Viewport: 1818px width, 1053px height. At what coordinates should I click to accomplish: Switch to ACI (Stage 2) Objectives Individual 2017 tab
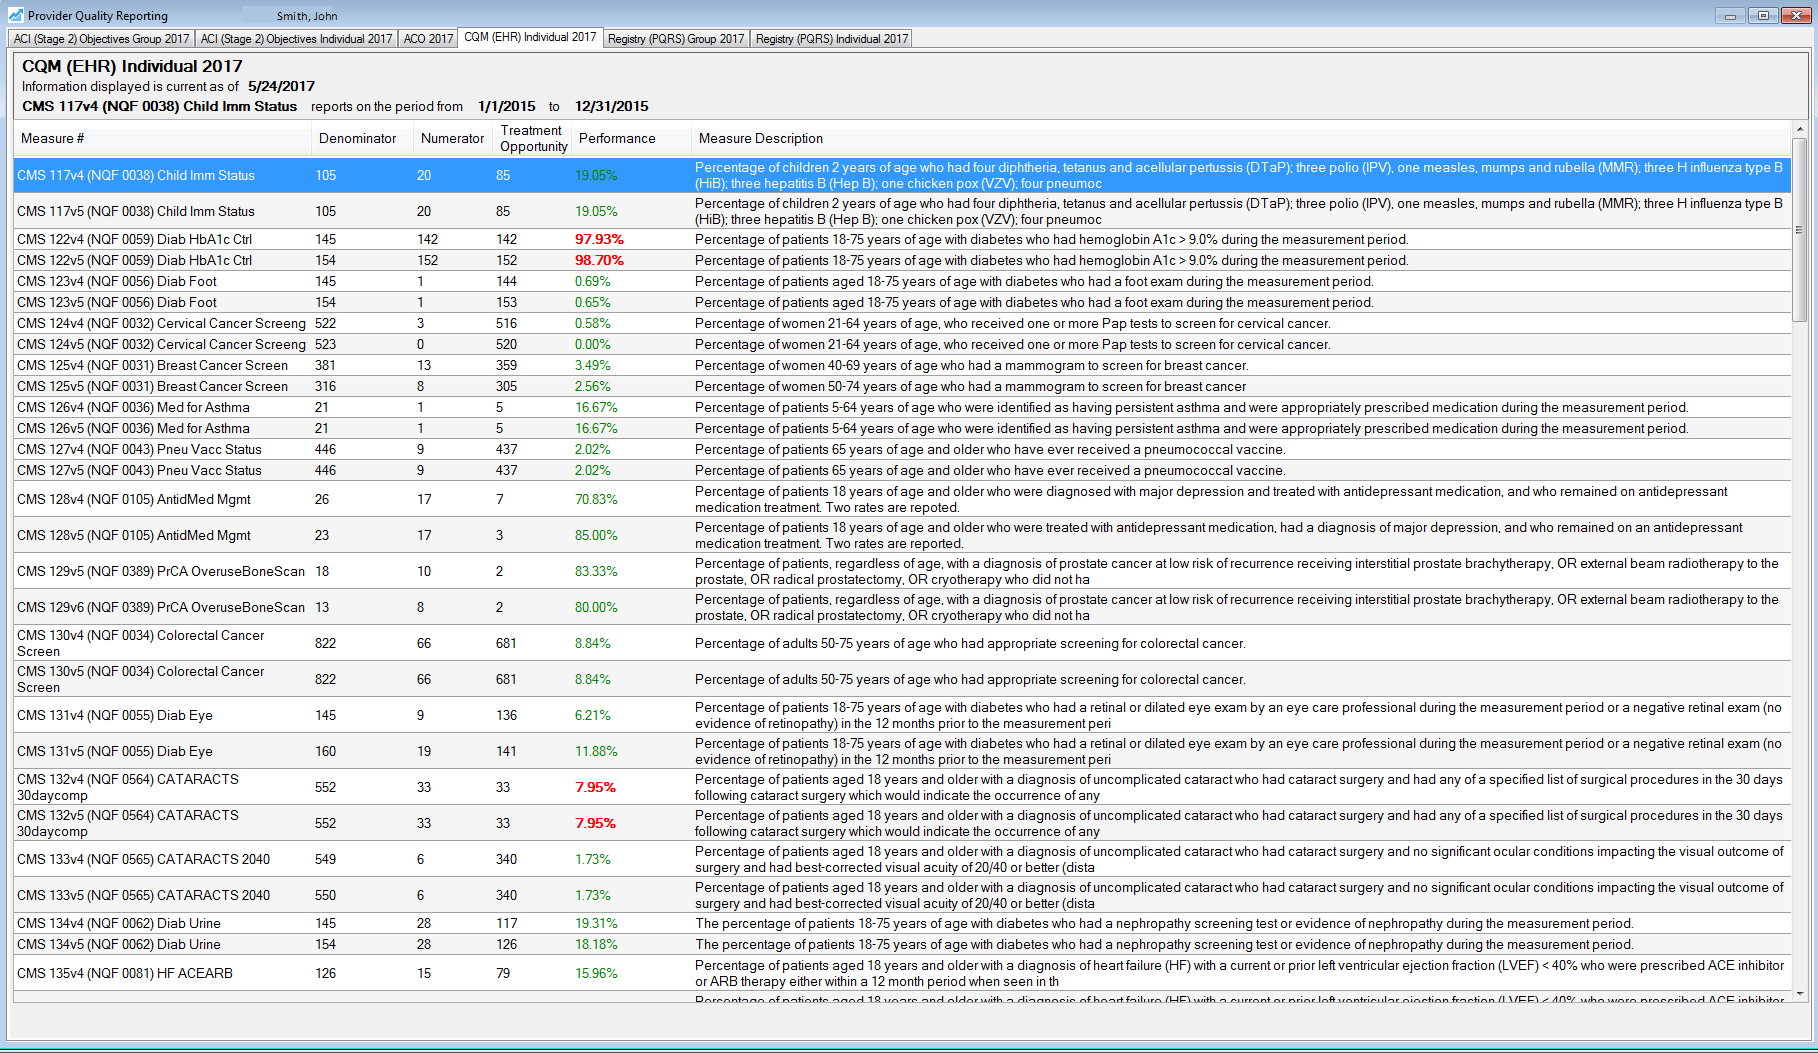point(296,39)
